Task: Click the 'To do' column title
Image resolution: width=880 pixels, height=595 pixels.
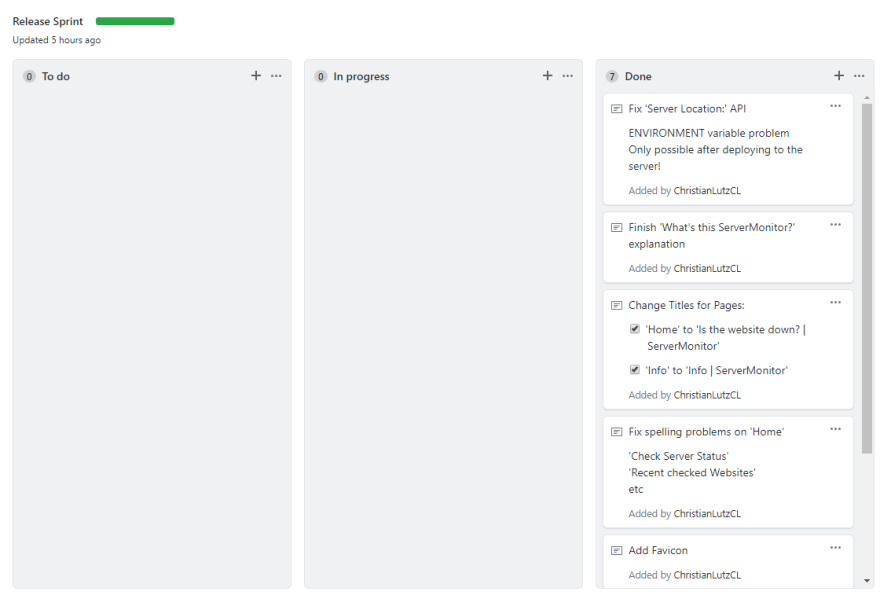Action: pyautogui.click(x=56, y=76)
